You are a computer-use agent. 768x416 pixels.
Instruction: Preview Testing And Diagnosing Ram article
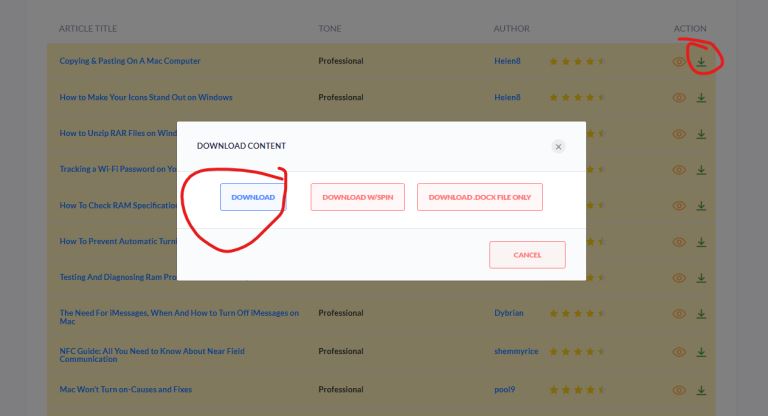pos(679,278)
